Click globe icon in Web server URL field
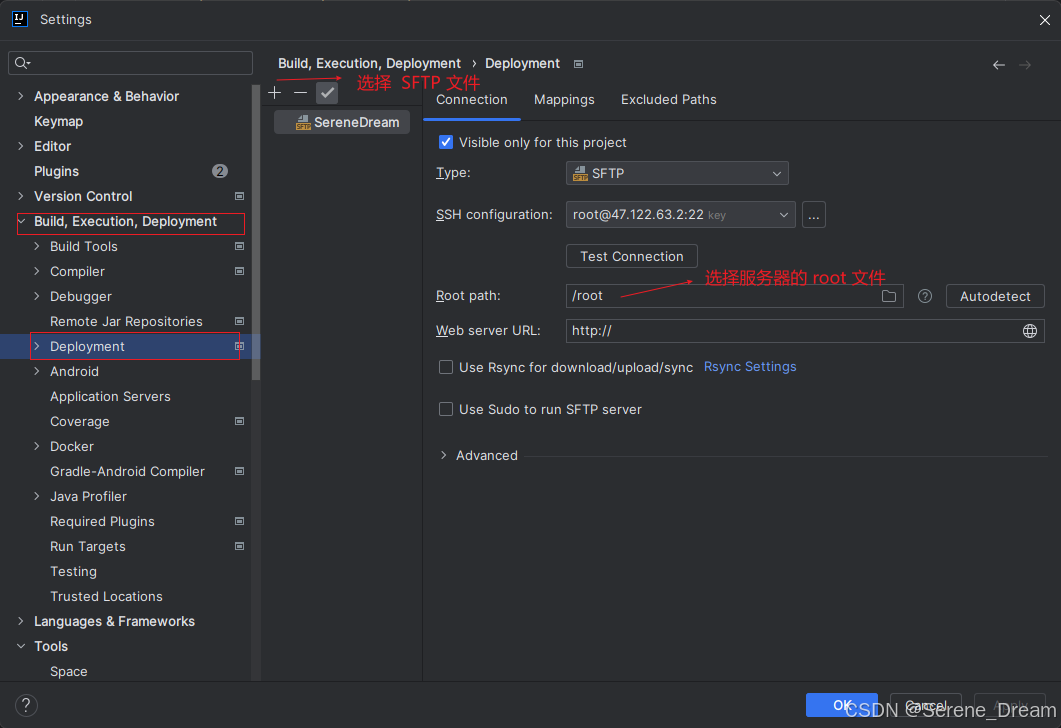Viewport: 1061px width, 728px height. click(x=1029, y=331)
